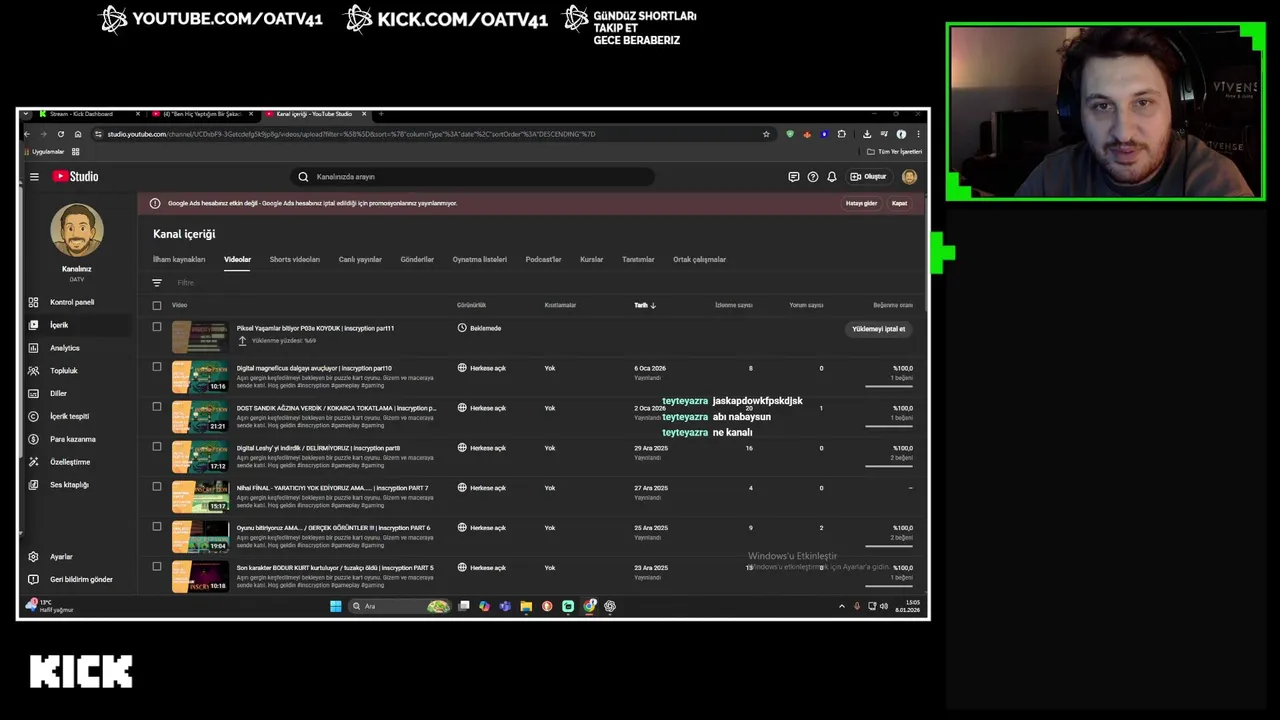The image size is (1280, 720).
Task: Open the Windows Start menu
Action: 336,606
